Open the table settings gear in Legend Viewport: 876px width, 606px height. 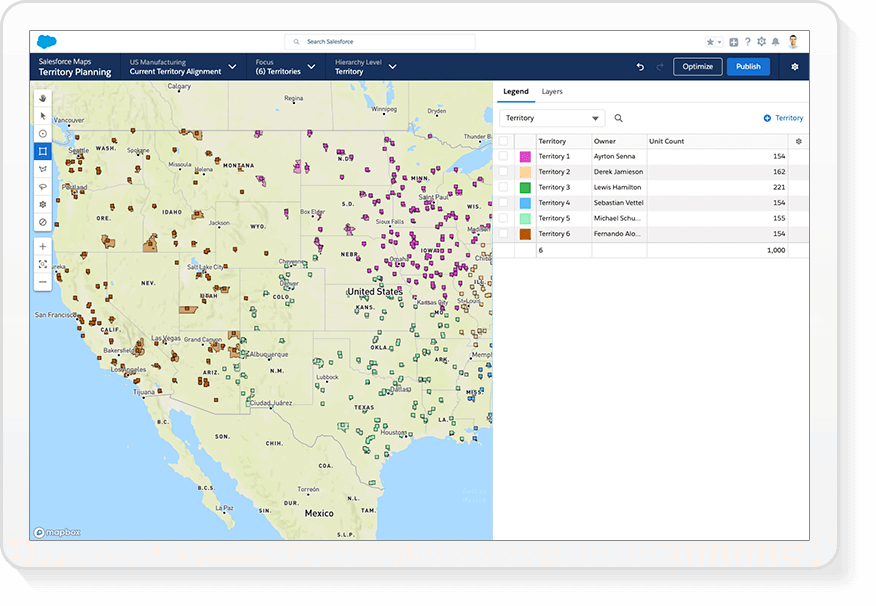(797, 141)
